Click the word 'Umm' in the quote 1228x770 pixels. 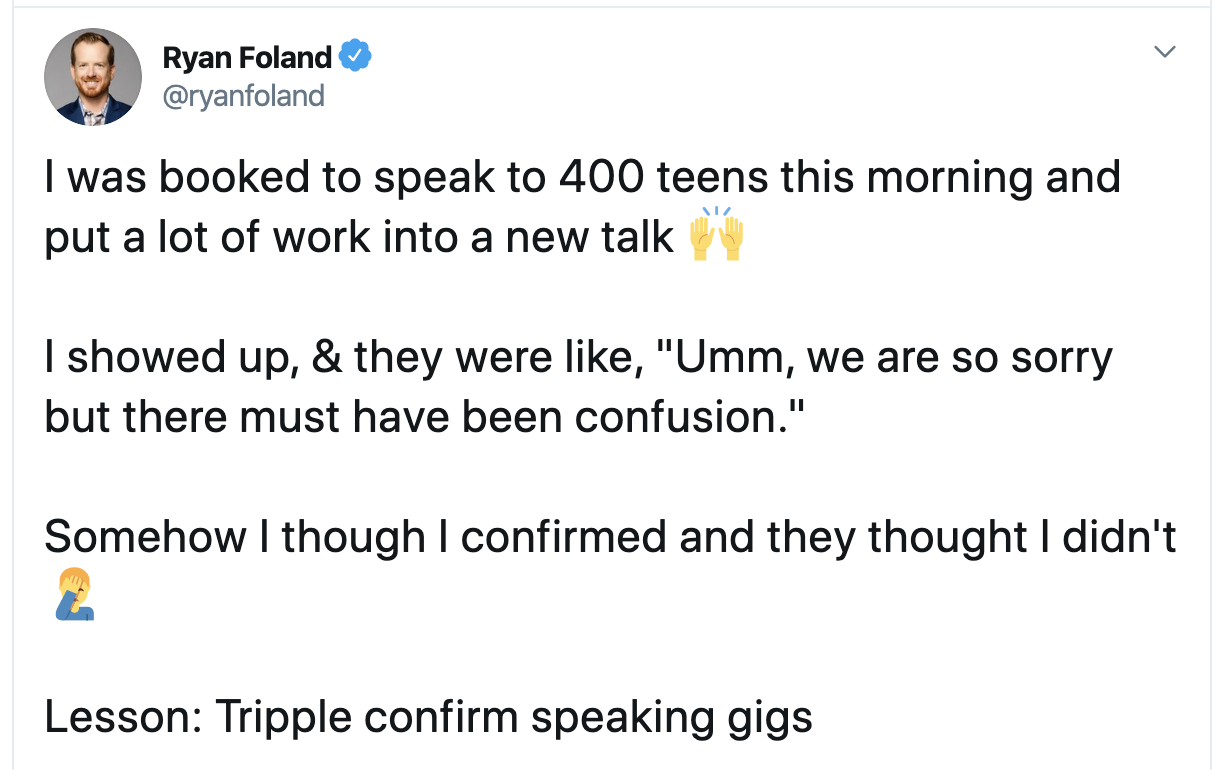pos(725,358)
